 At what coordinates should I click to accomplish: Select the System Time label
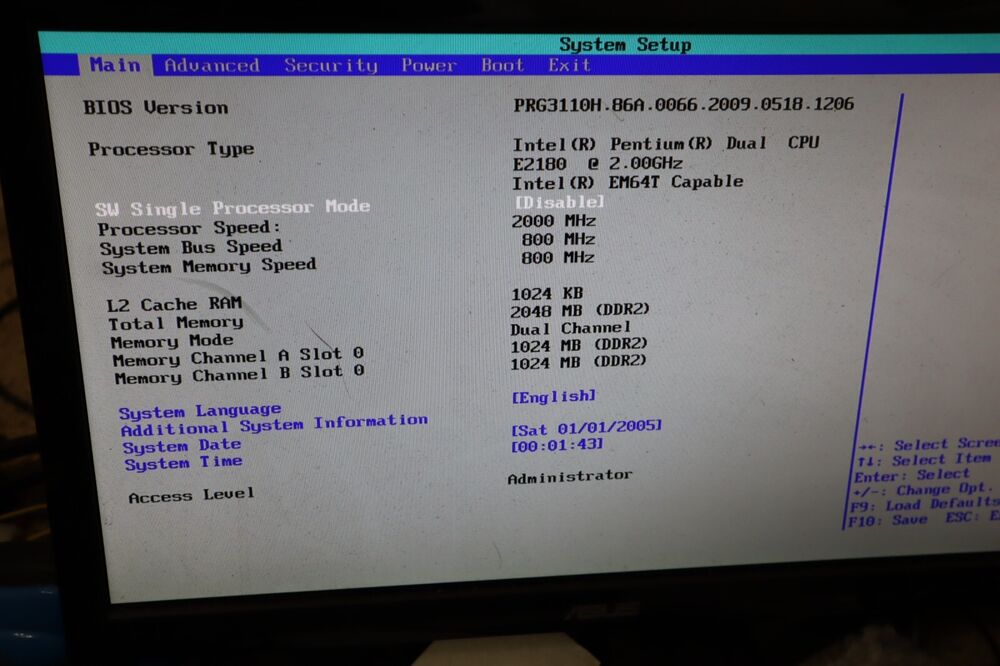184,462
